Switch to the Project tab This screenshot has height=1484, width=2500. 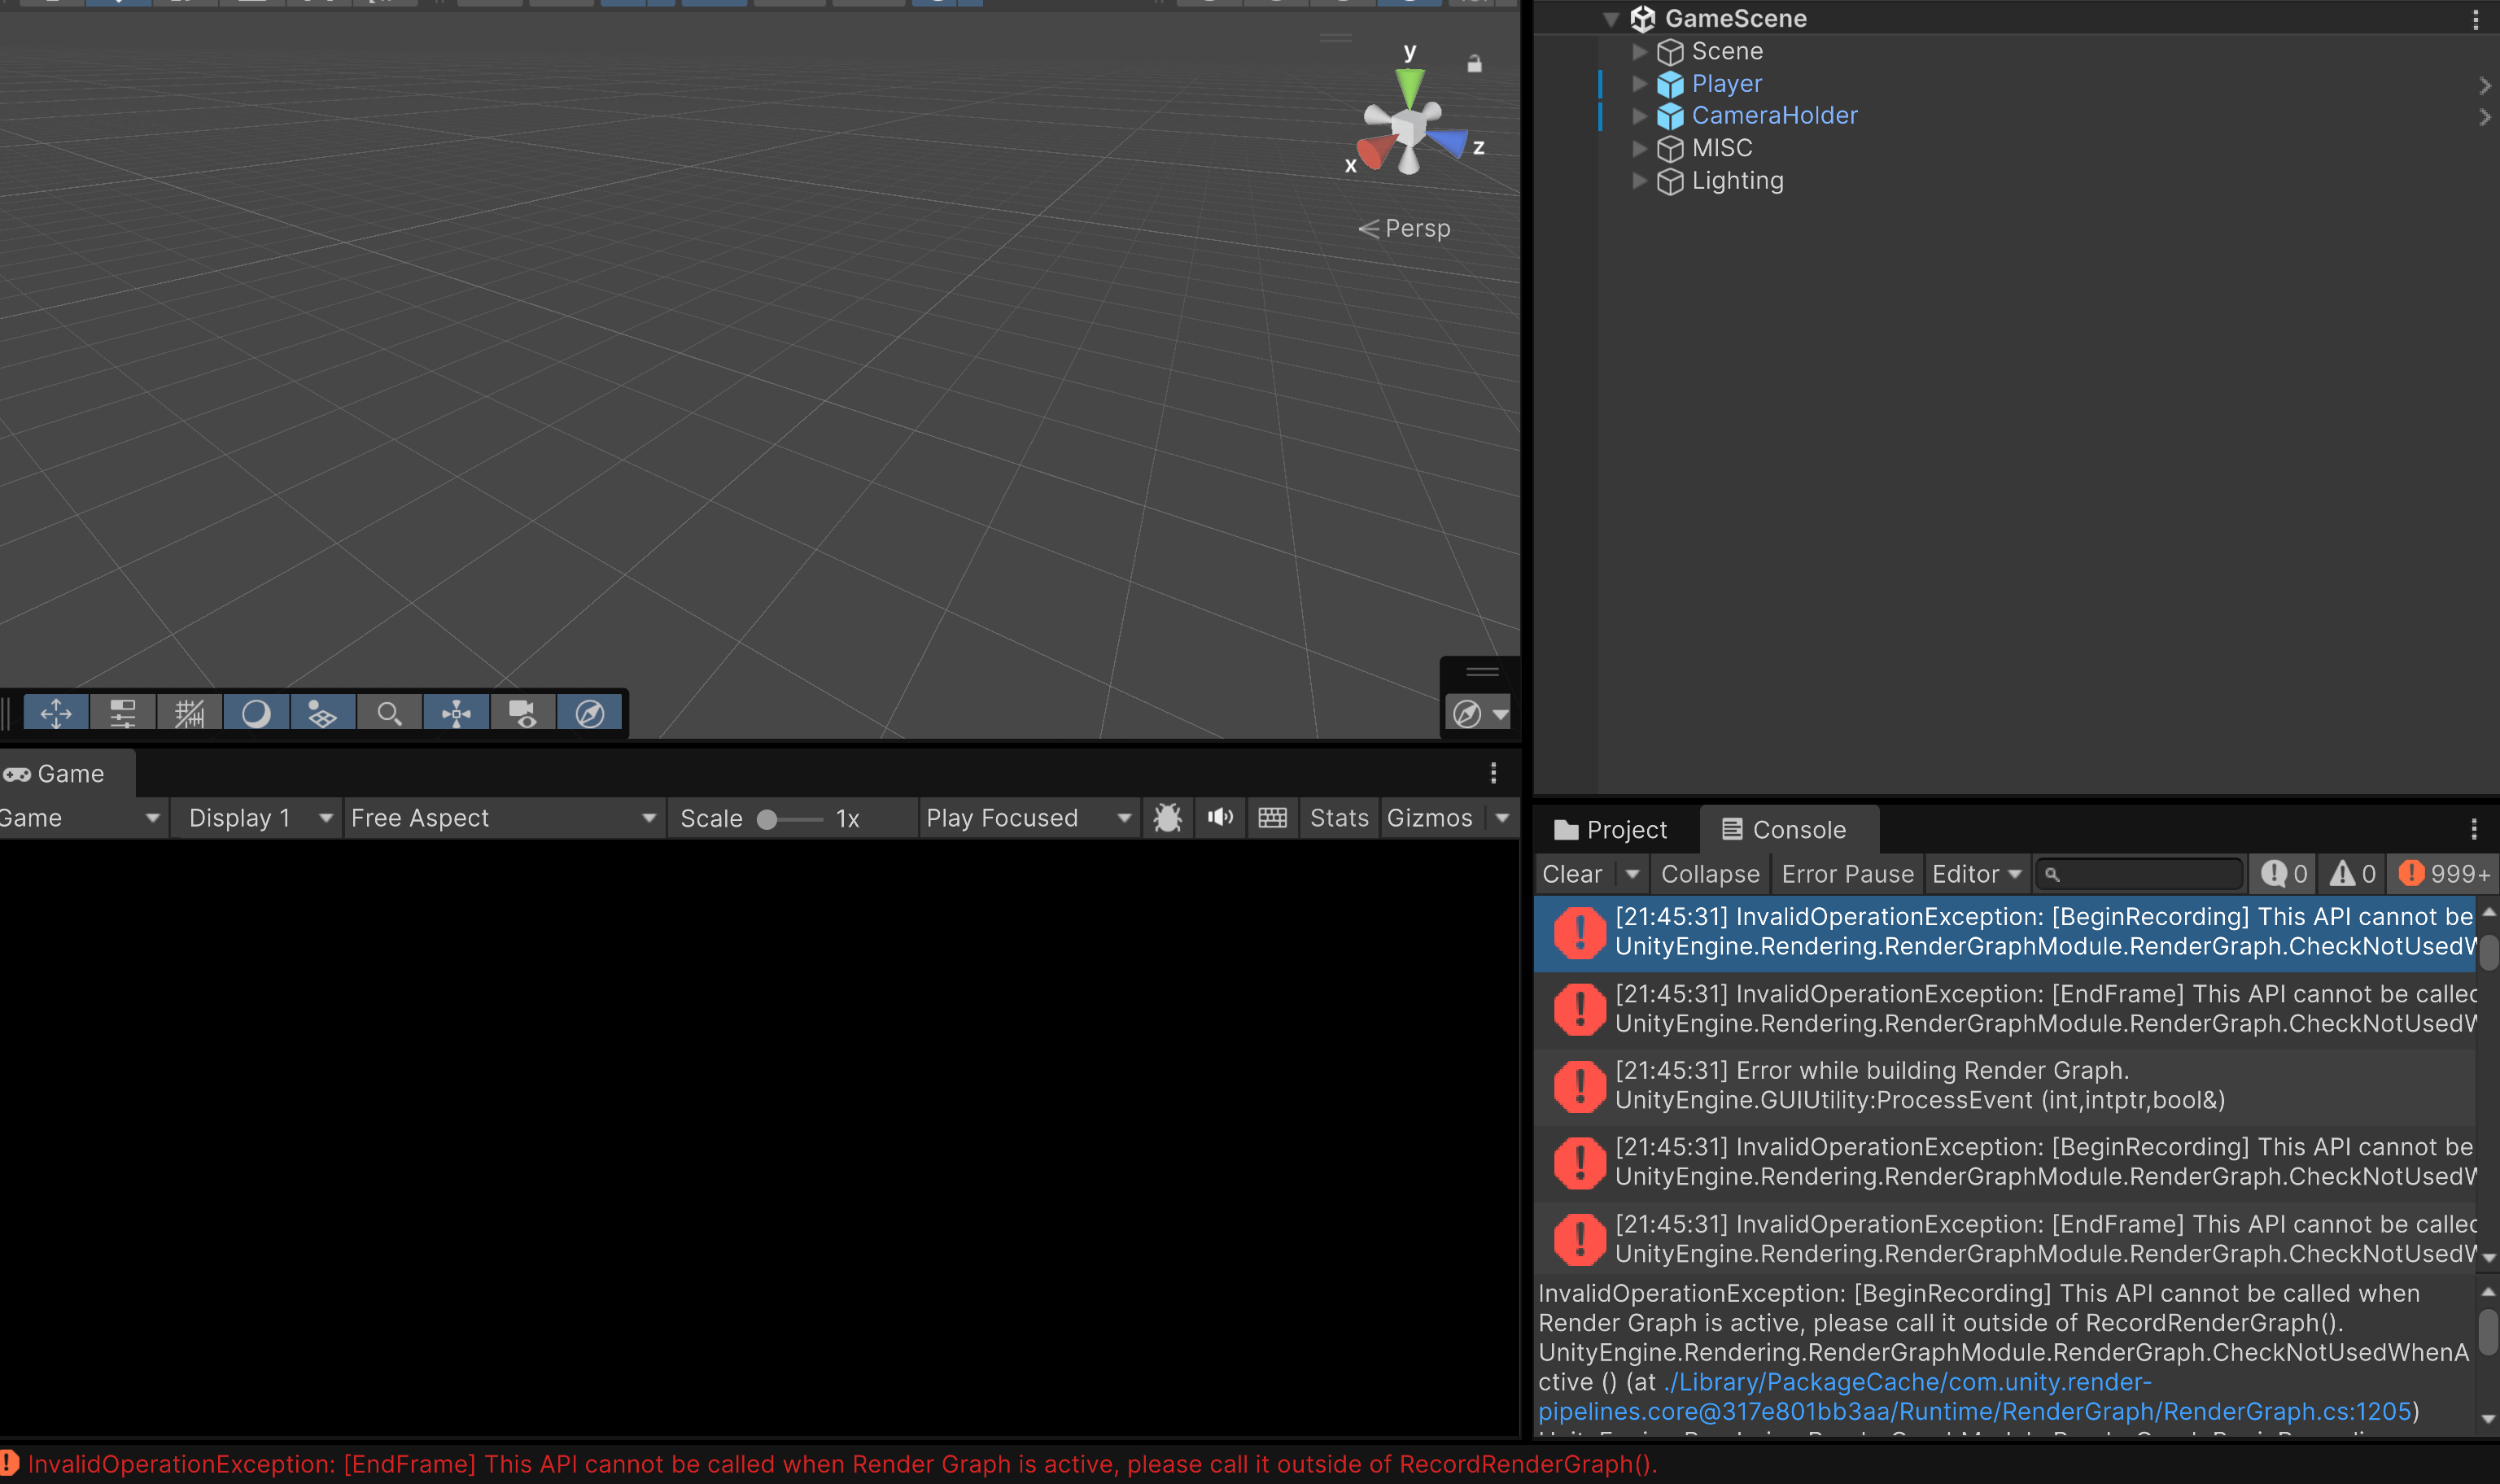click(1611, 830)
